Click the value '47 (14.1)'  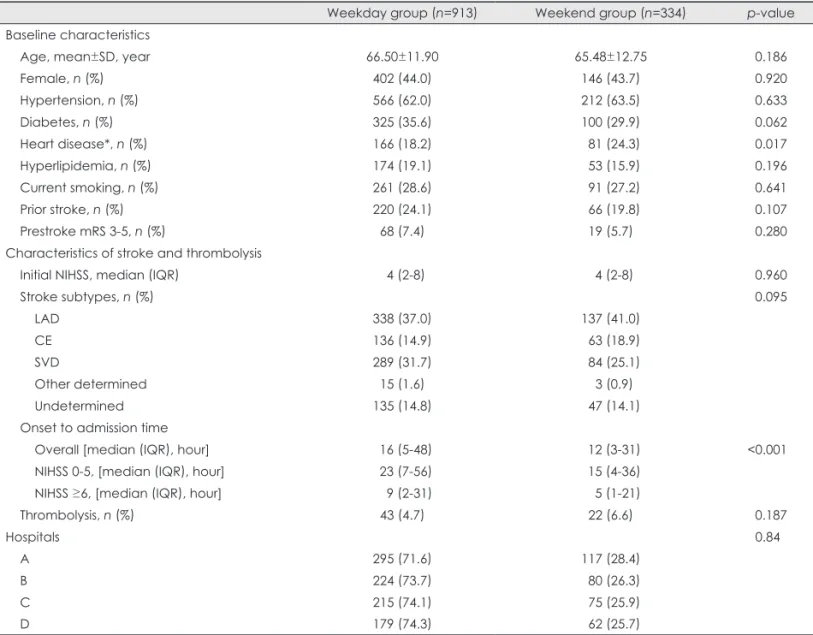pyautogui.click(x=613, y=406)
